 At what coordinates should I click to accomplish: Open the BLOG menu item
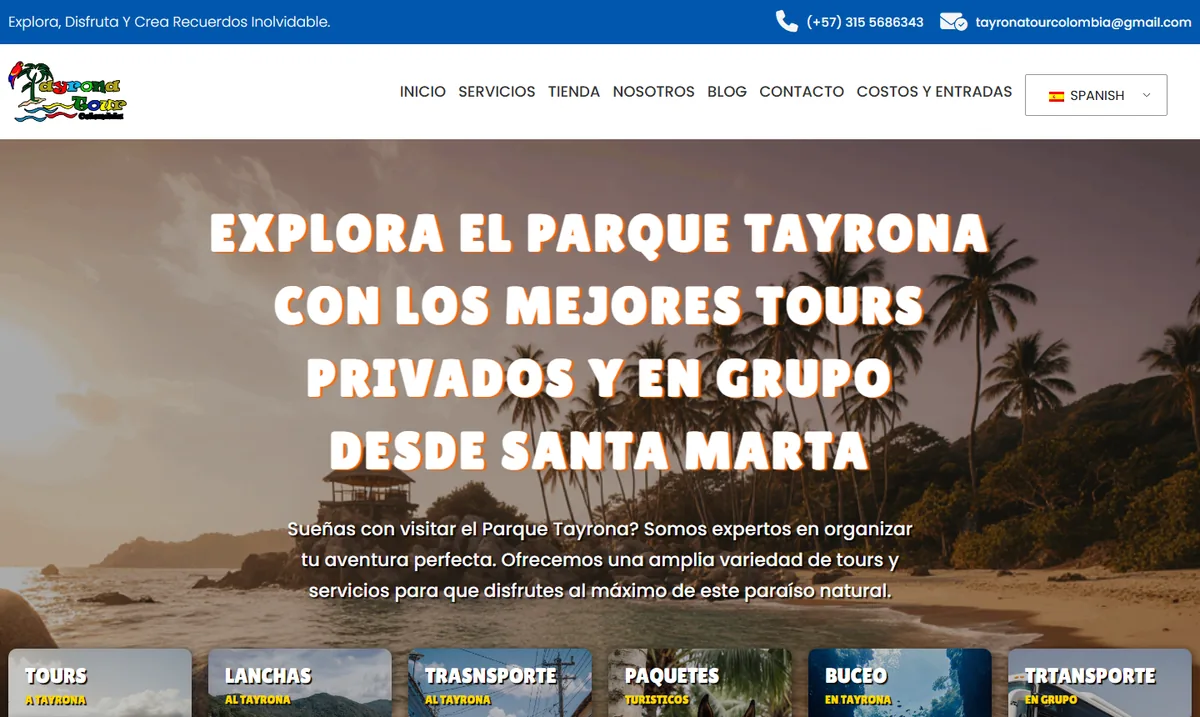click(727, 91)
